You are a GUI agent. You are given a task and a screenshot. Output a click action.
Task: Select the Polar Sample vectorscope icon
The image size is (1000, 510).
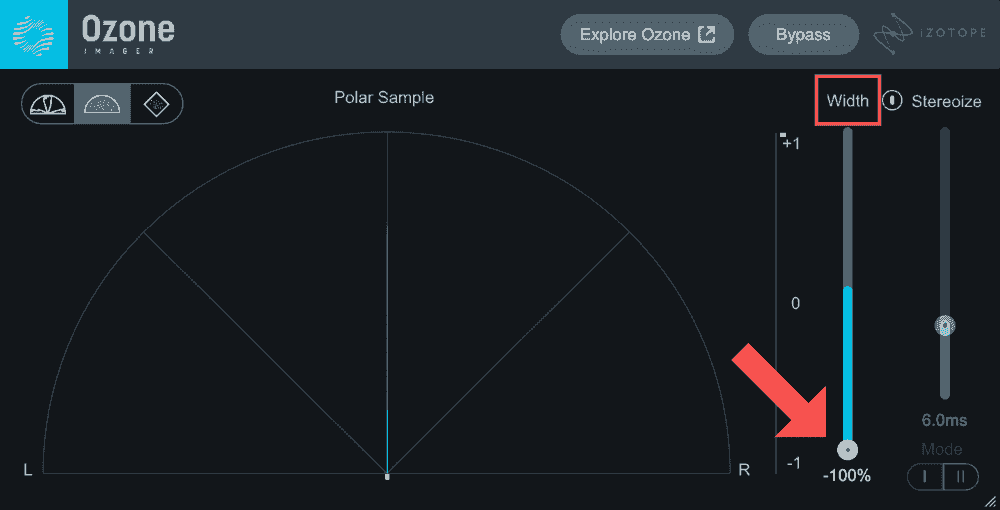click(102, 103)
